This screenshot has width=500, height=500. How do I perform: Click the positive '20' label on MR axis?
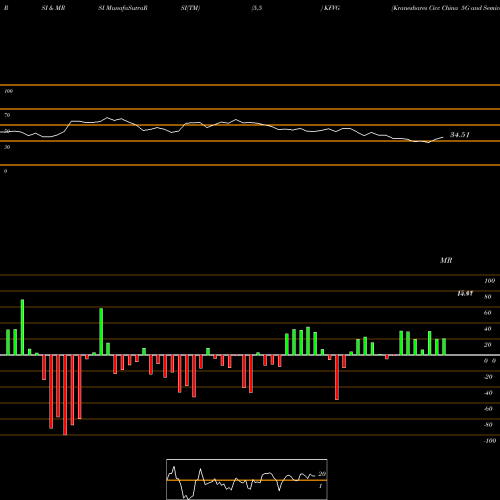[x=488, y=345]
